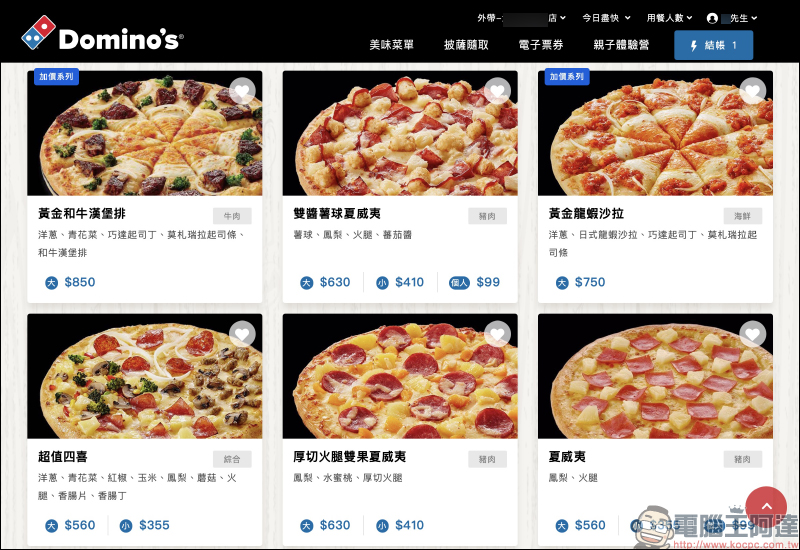The image size is (800, 550).
Task: Select personal size 個人 $99 for 雙醬薯球夏威夷
Action: tap(474, 282)
